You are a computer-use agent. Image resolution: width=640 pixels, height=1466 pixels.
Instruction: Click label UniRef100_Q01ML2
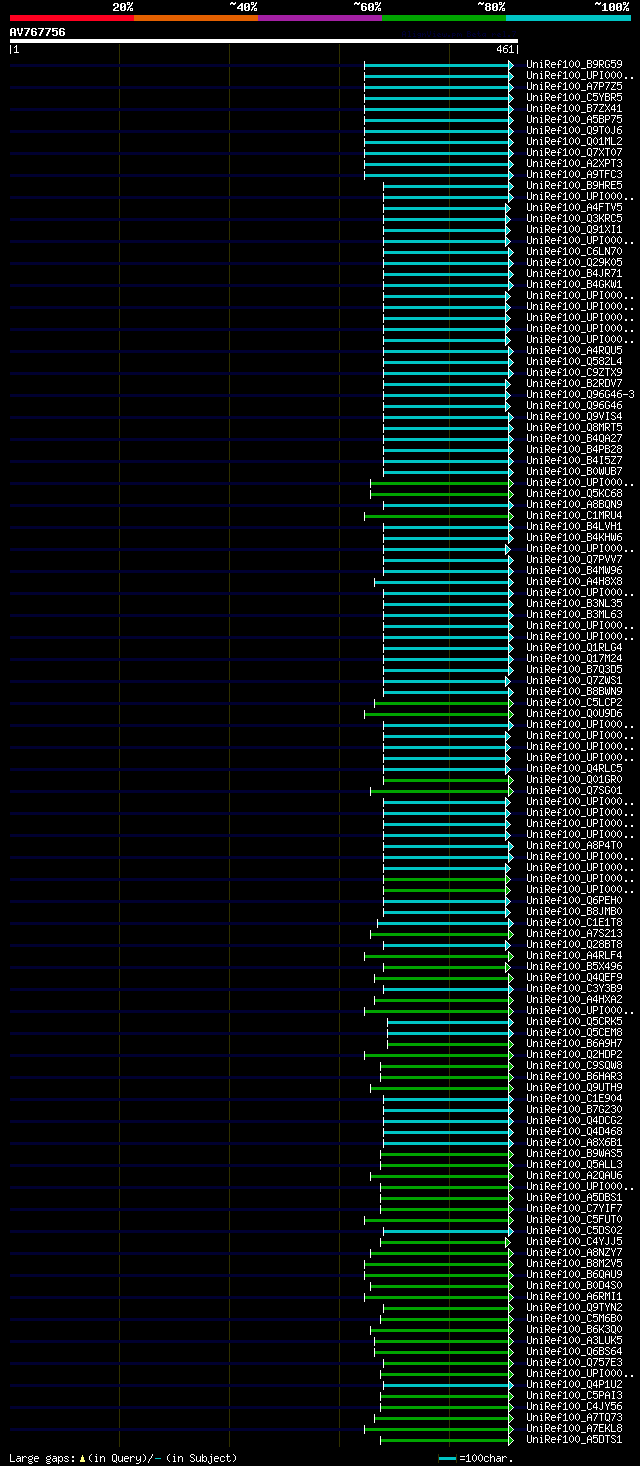[573, 142]
